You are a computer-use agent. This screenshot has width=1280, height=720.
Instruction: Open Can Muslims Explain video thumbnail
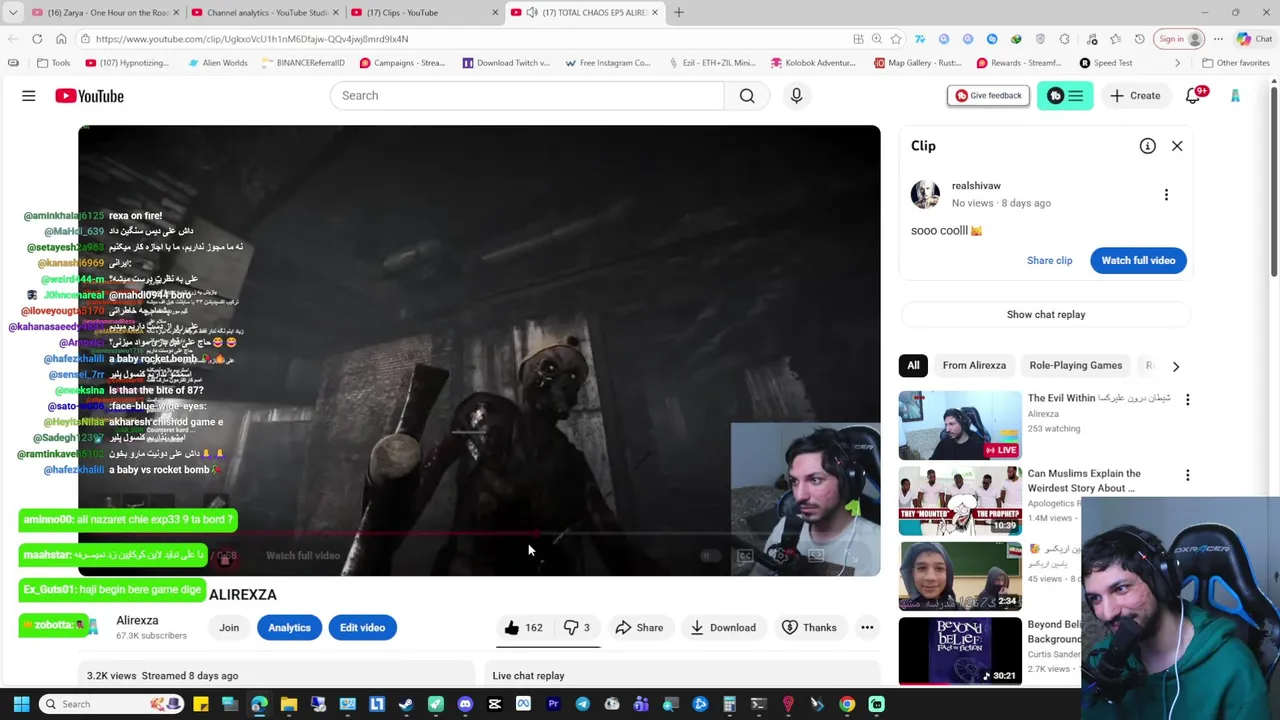coord(959,501)
